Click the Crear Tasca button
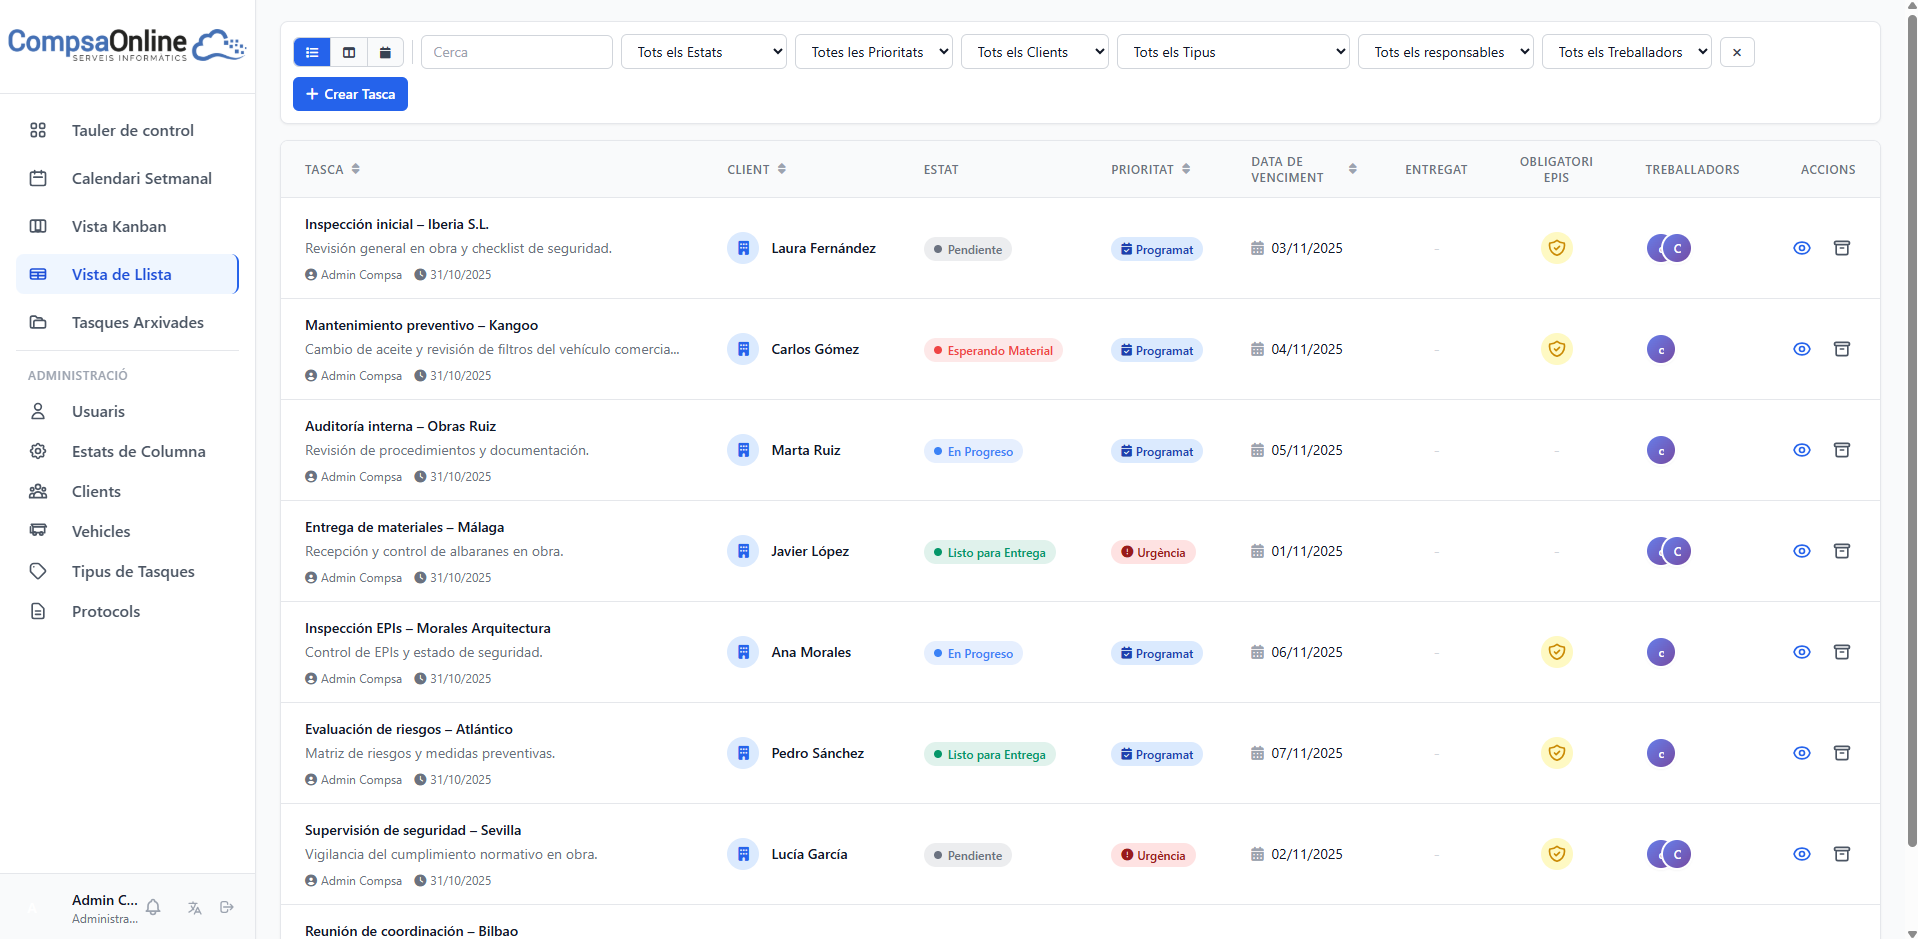 350,94
